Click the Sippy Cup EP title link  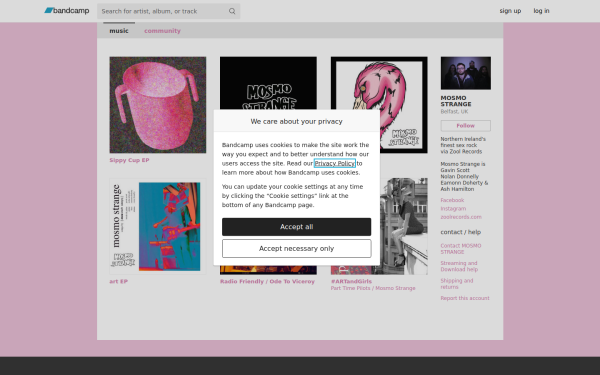(129, 160)
